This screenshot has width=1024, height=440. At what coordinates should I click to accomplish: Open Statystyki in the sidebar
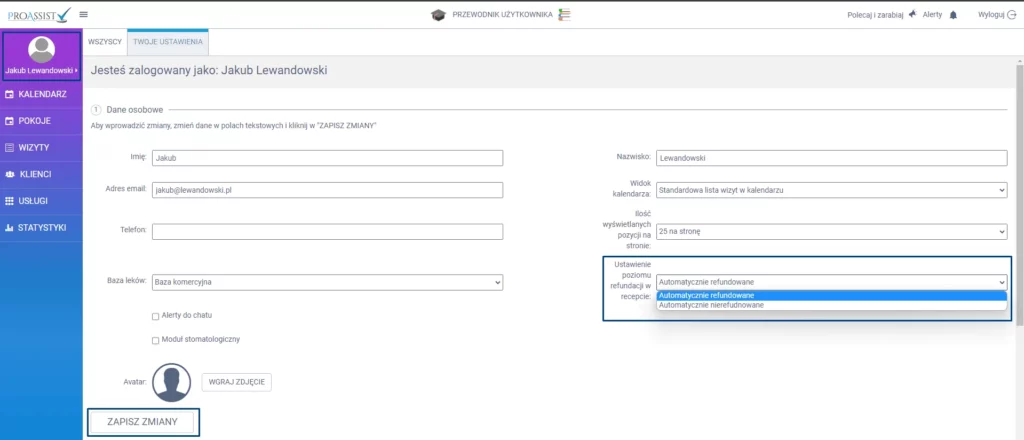pyautogui.click(x=41, y=228)
